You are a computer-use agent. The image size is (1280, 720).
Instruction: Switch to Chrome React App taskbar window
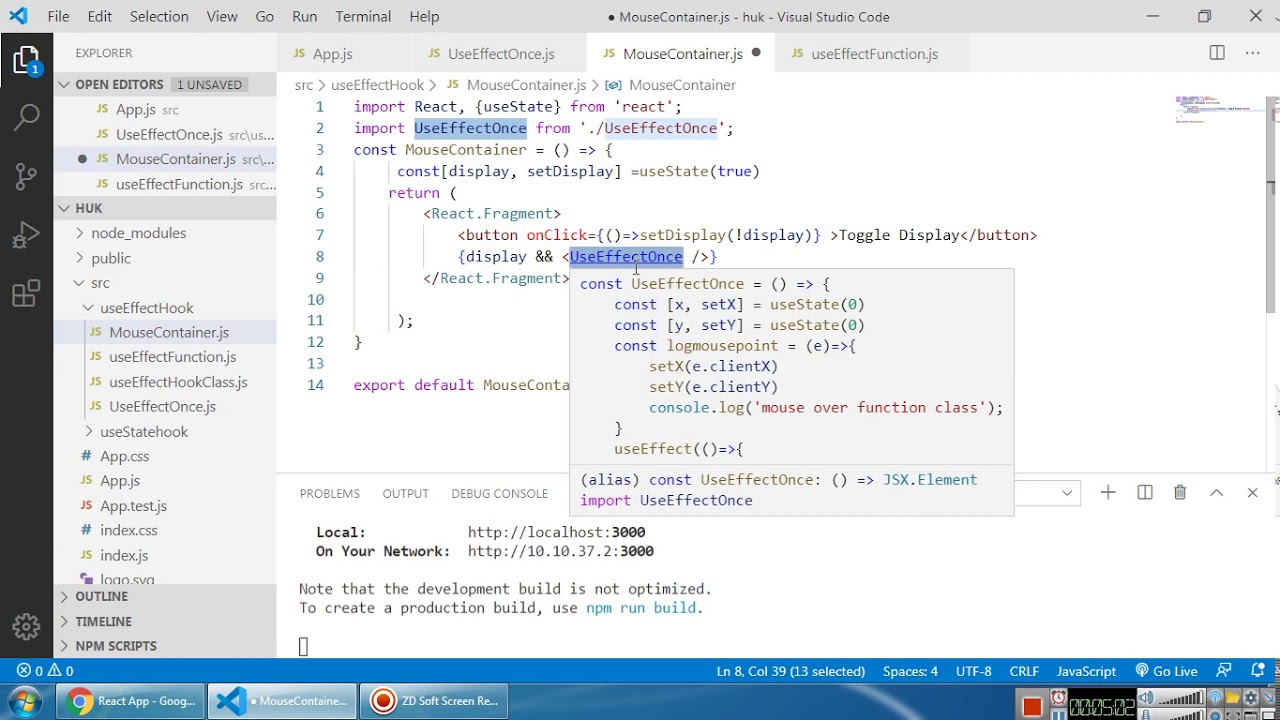(130, 701)
